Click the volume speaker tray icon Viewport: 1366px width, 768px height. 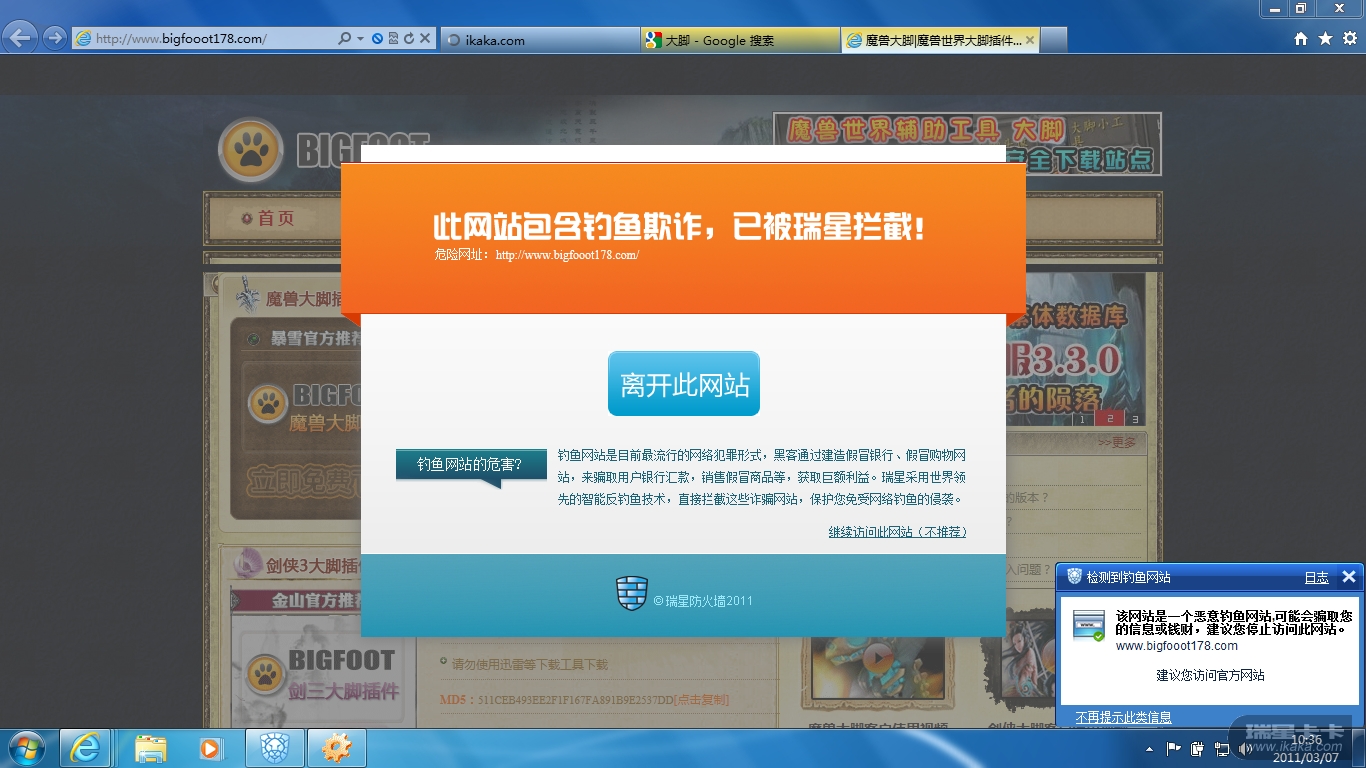coord(1245,748)
